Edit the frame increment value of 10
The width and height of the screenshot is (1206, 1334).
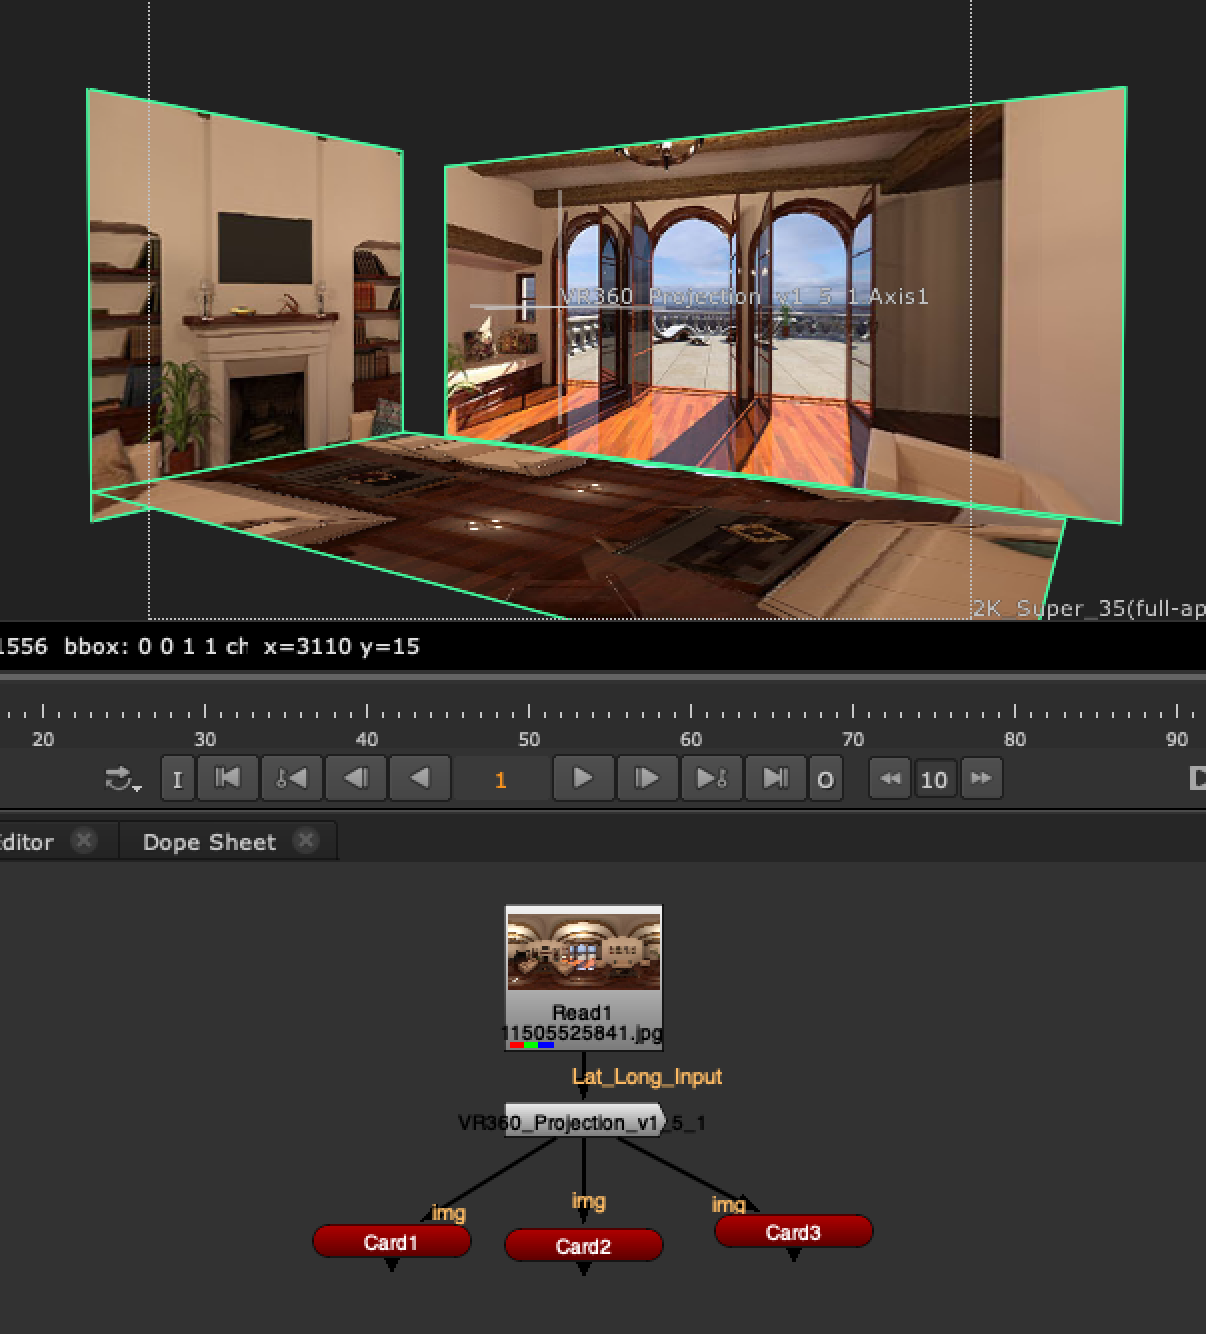click(934, 779)
